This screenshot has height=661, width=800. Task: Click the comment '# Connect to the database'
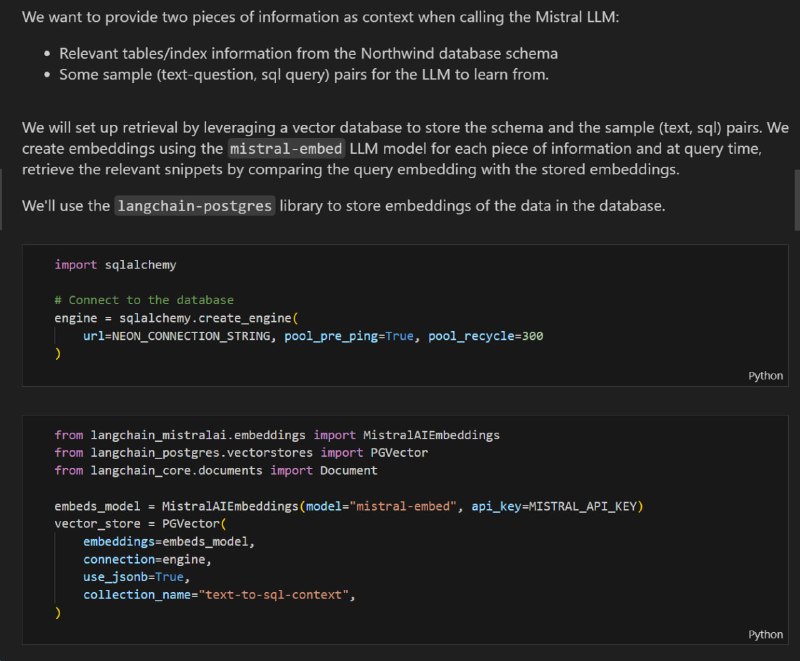click(x=144, y=300)
